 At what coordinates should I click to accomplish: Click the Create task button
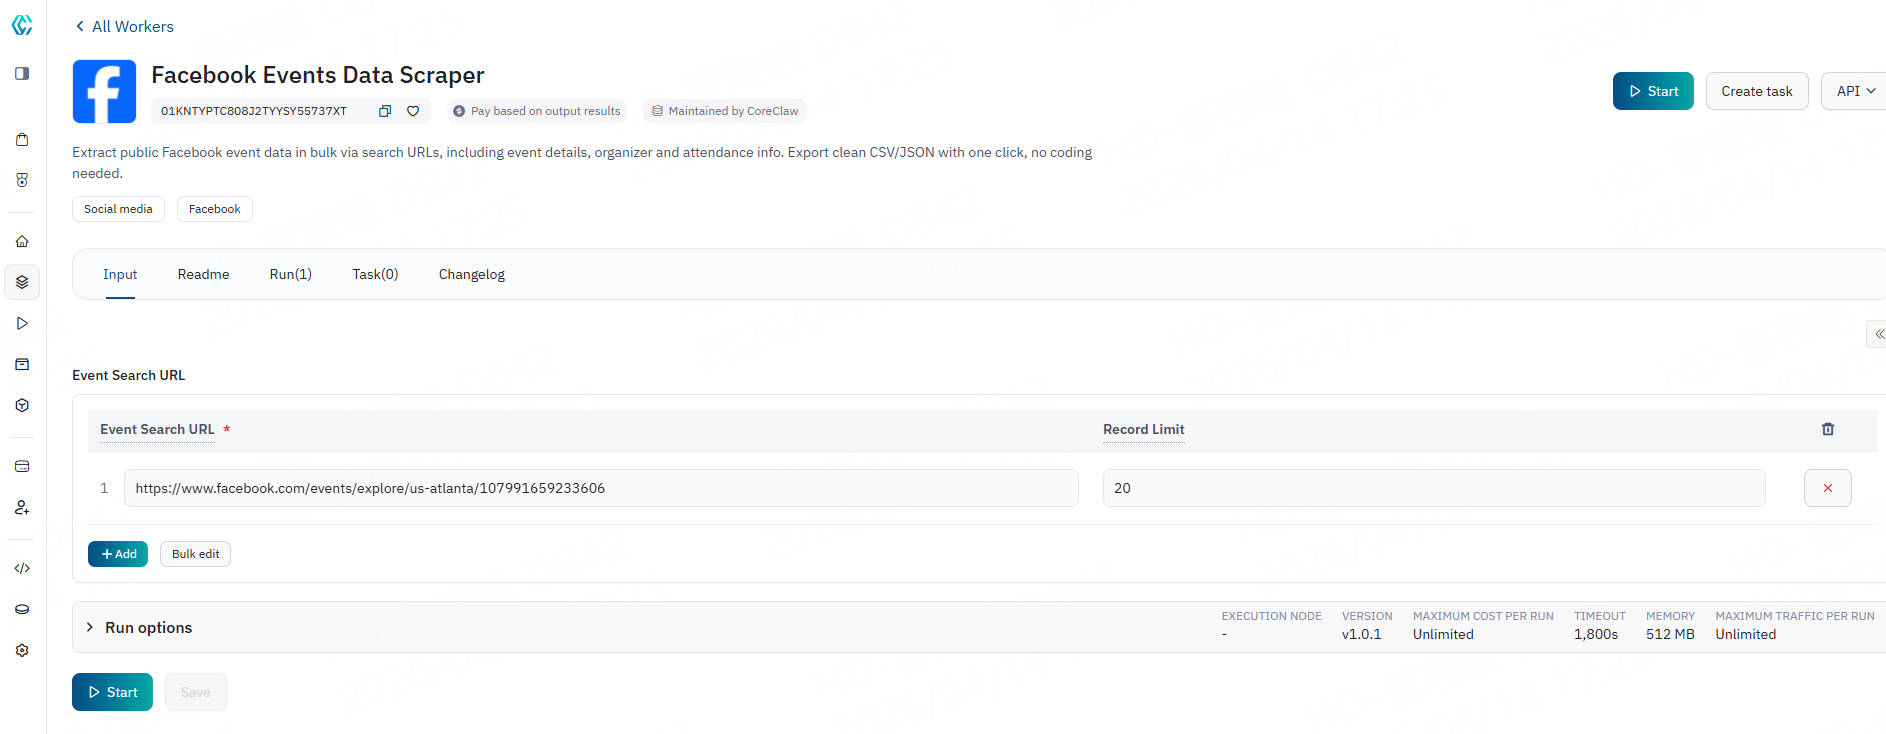pyautogui.click(x=1756, y=91)
